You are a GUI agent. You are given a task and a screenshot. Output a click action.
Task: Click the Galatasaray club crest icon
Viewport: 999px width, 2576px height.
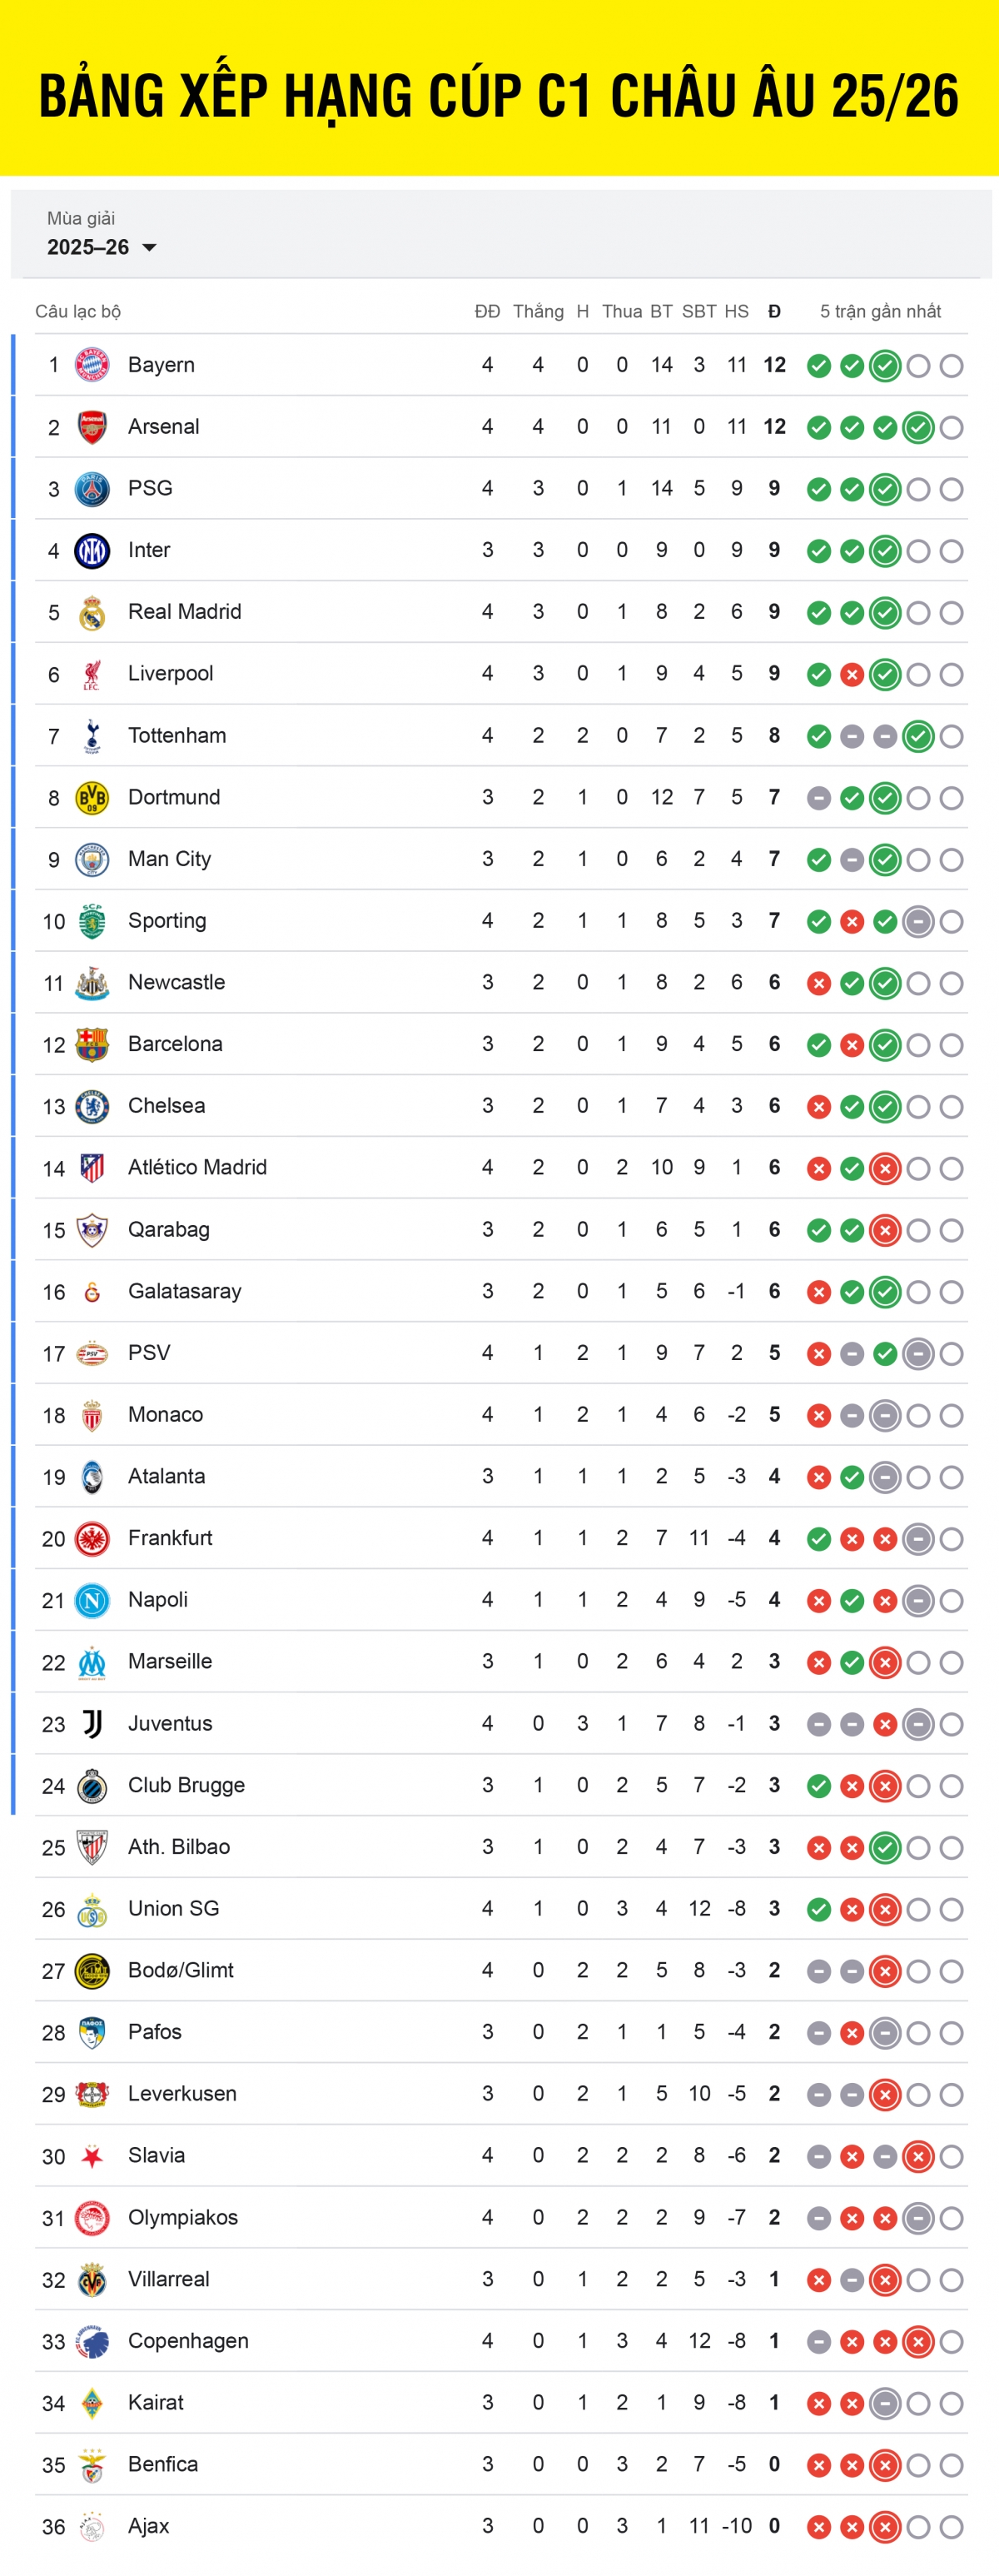tap(92, 1292)
